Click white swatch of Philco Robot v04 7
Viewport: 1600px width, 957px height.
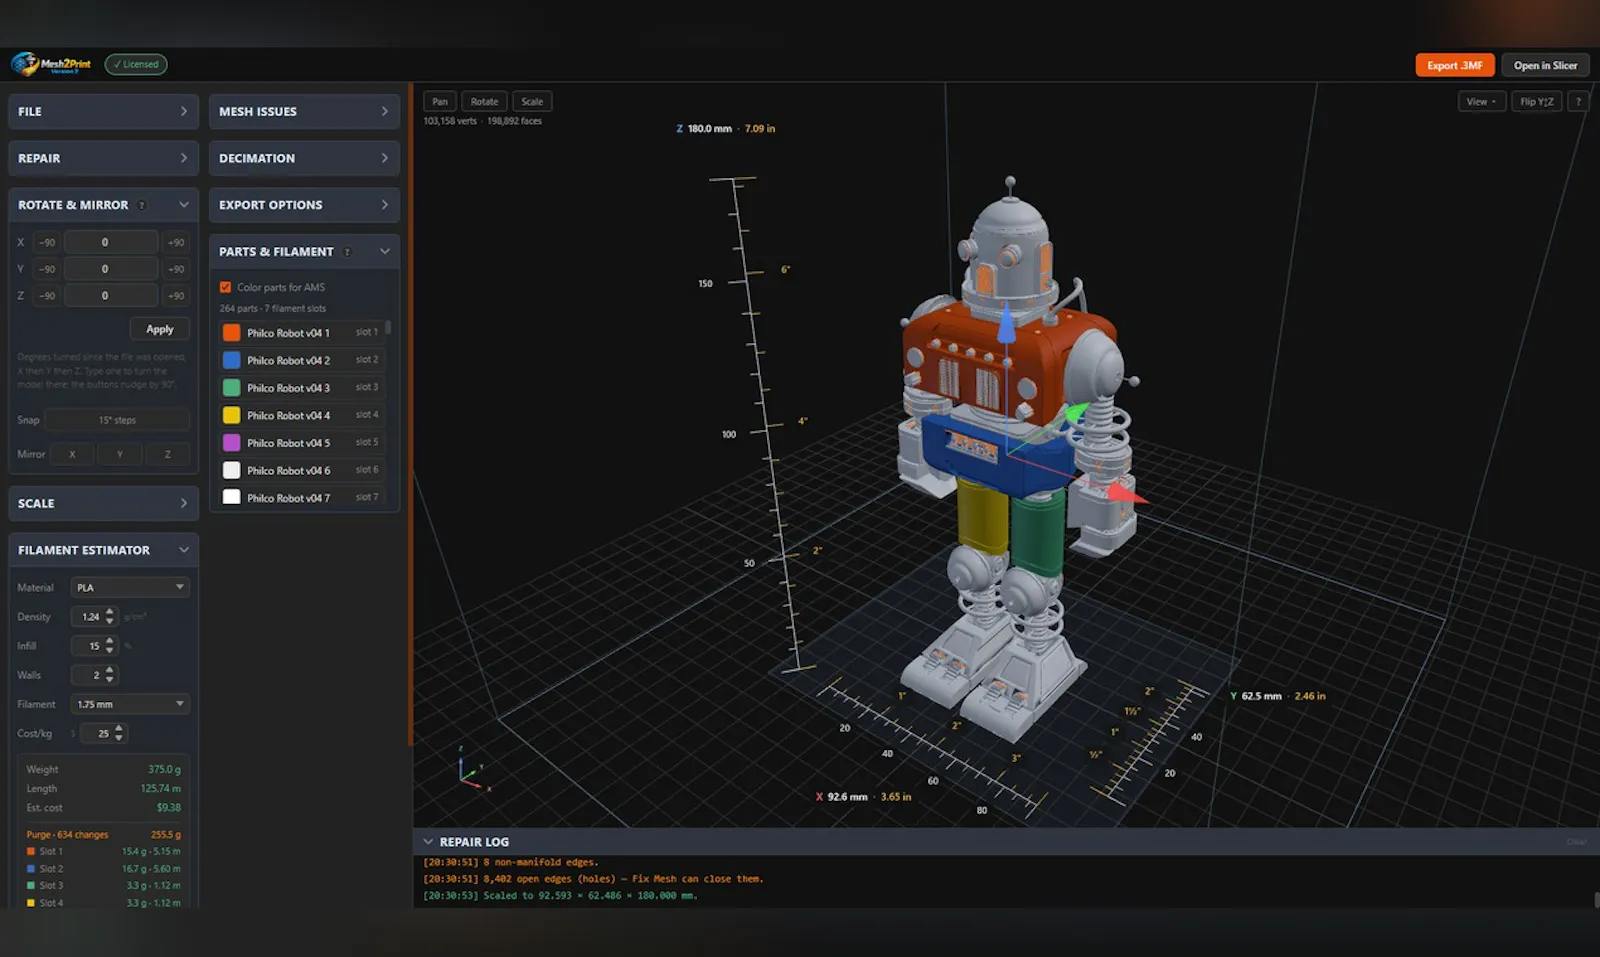[231, 497]
